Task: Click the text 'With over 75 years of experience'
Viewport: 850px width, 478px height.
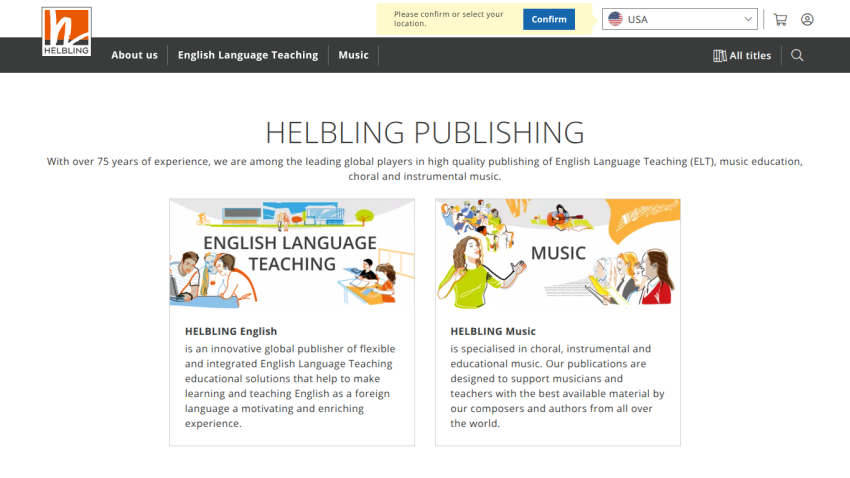Action: coord(128,162)
